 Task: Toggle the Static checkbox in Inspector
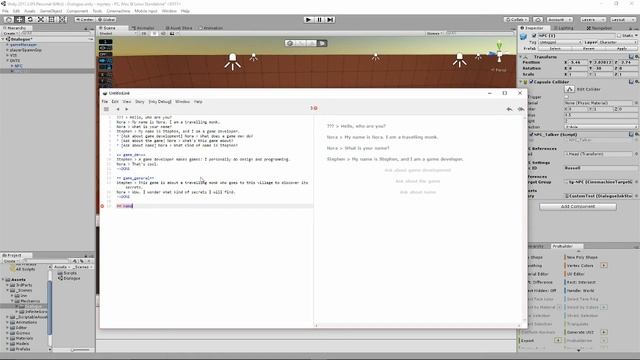click(619, 36)
